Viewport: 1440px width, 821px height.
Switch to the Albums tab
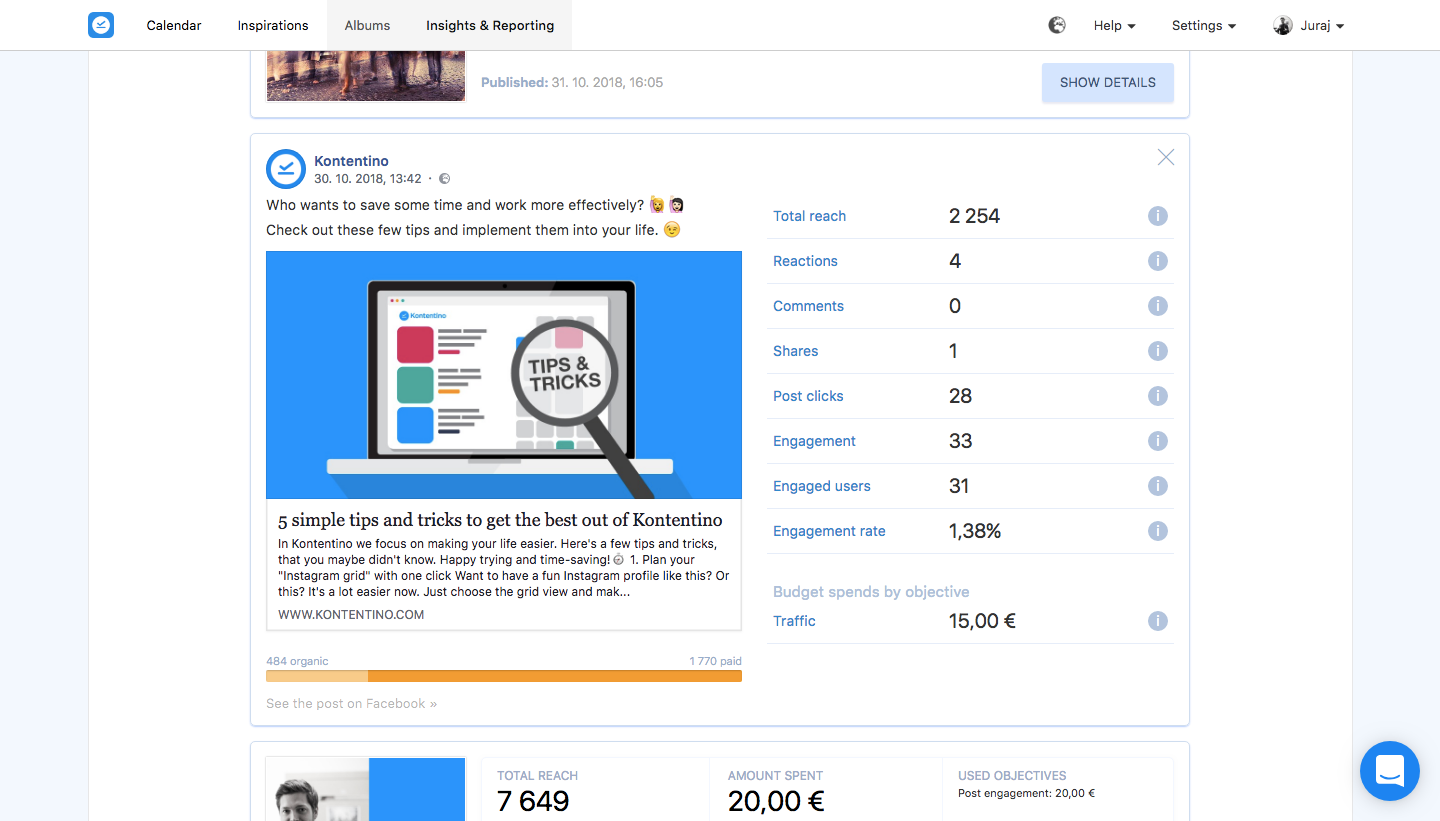(x=367, y=25)
